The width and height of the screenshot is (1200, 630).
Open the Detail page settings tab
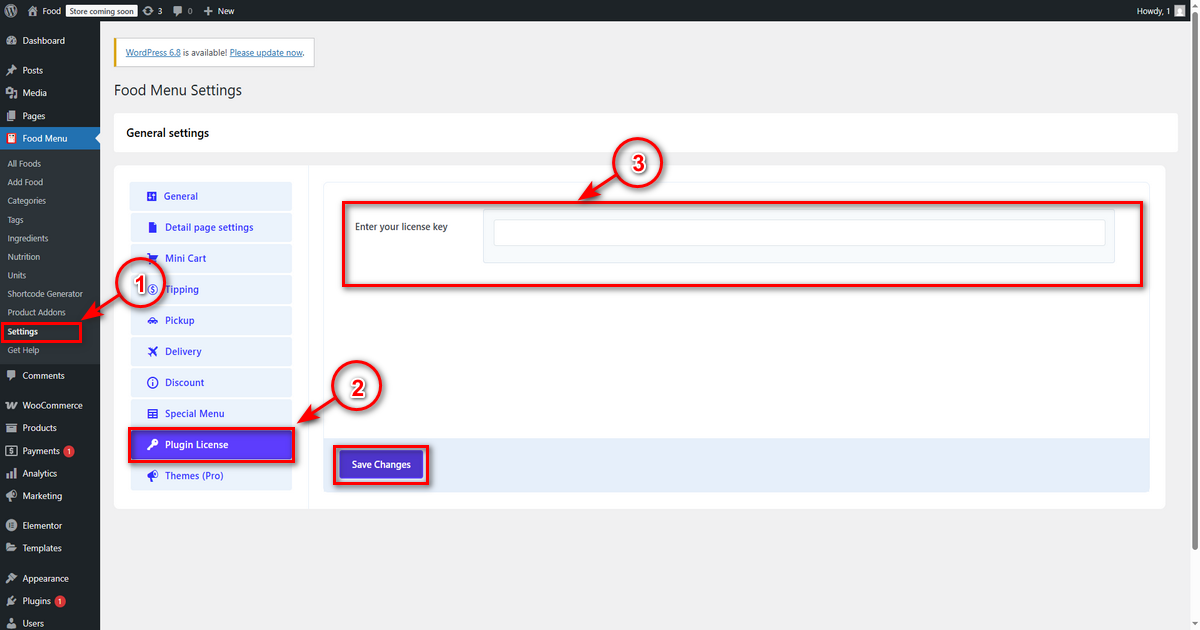coord(211,227)
